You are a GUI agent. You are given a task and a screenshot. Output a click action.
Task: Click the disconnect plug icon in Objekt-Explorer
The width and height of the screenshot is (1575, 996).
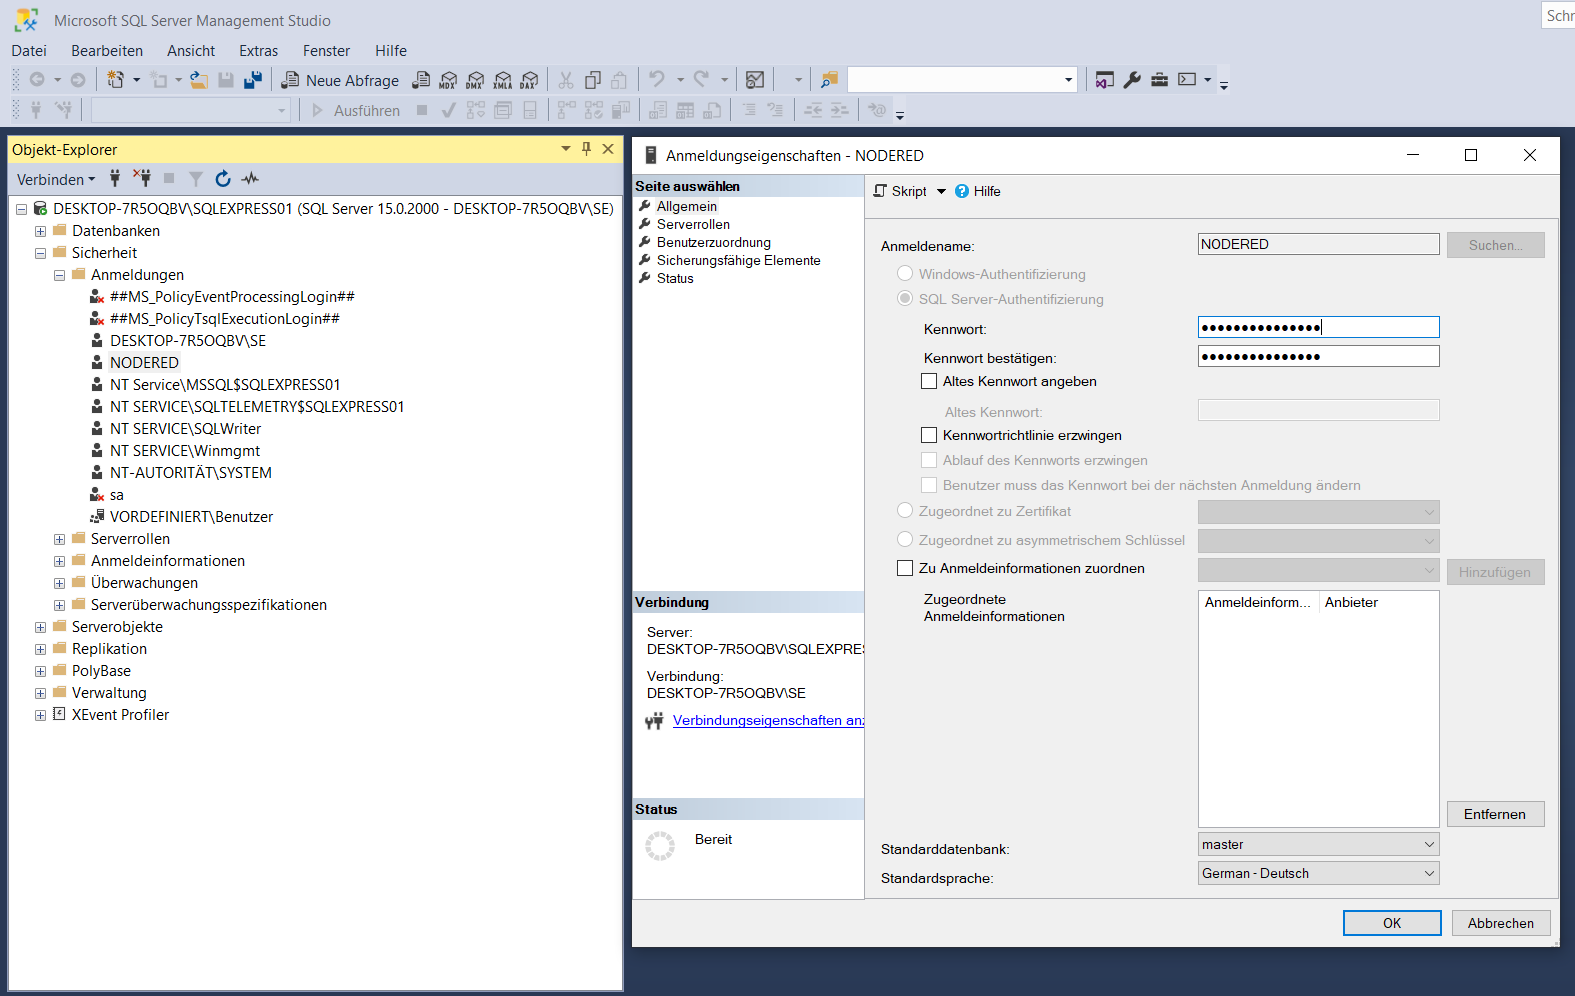(142, 179)
